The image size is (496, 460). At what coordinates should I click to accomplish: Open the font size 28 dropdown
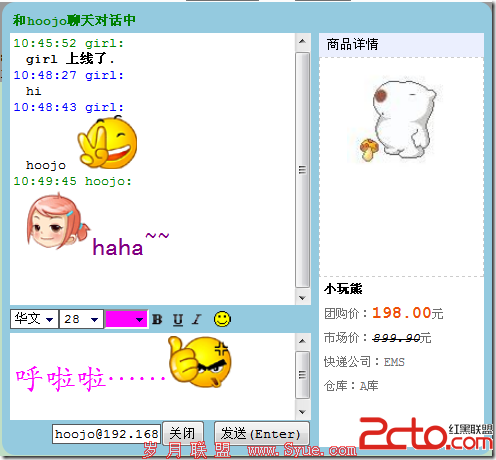[x=81, y=319]
